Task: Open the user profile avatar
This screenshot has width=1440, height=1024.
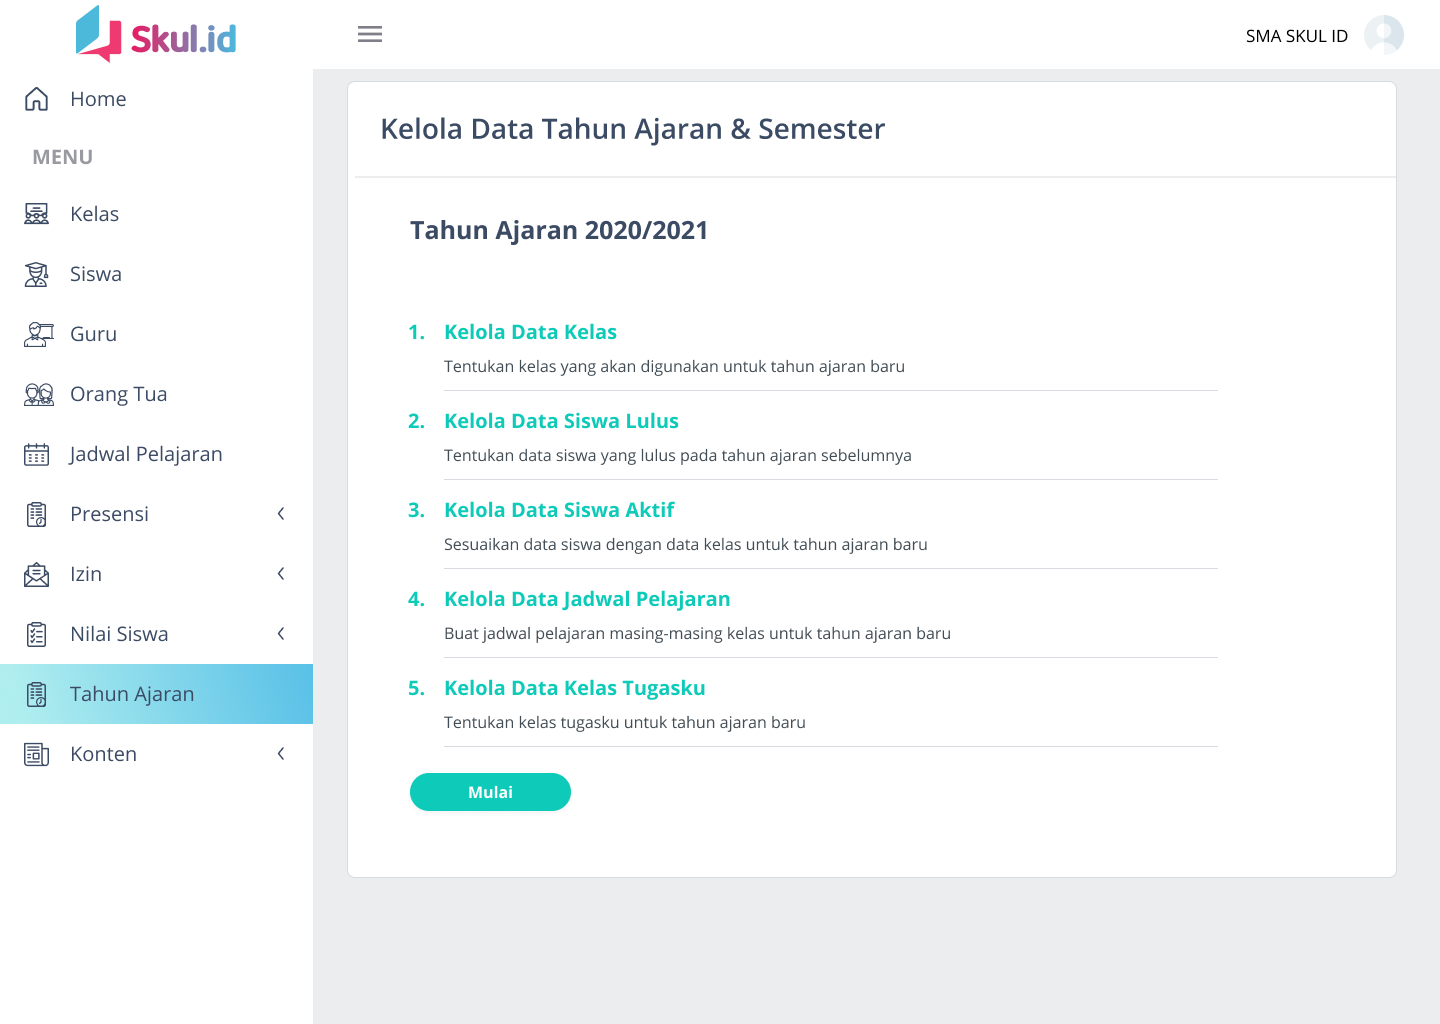Action: (x=1384, y=35)
